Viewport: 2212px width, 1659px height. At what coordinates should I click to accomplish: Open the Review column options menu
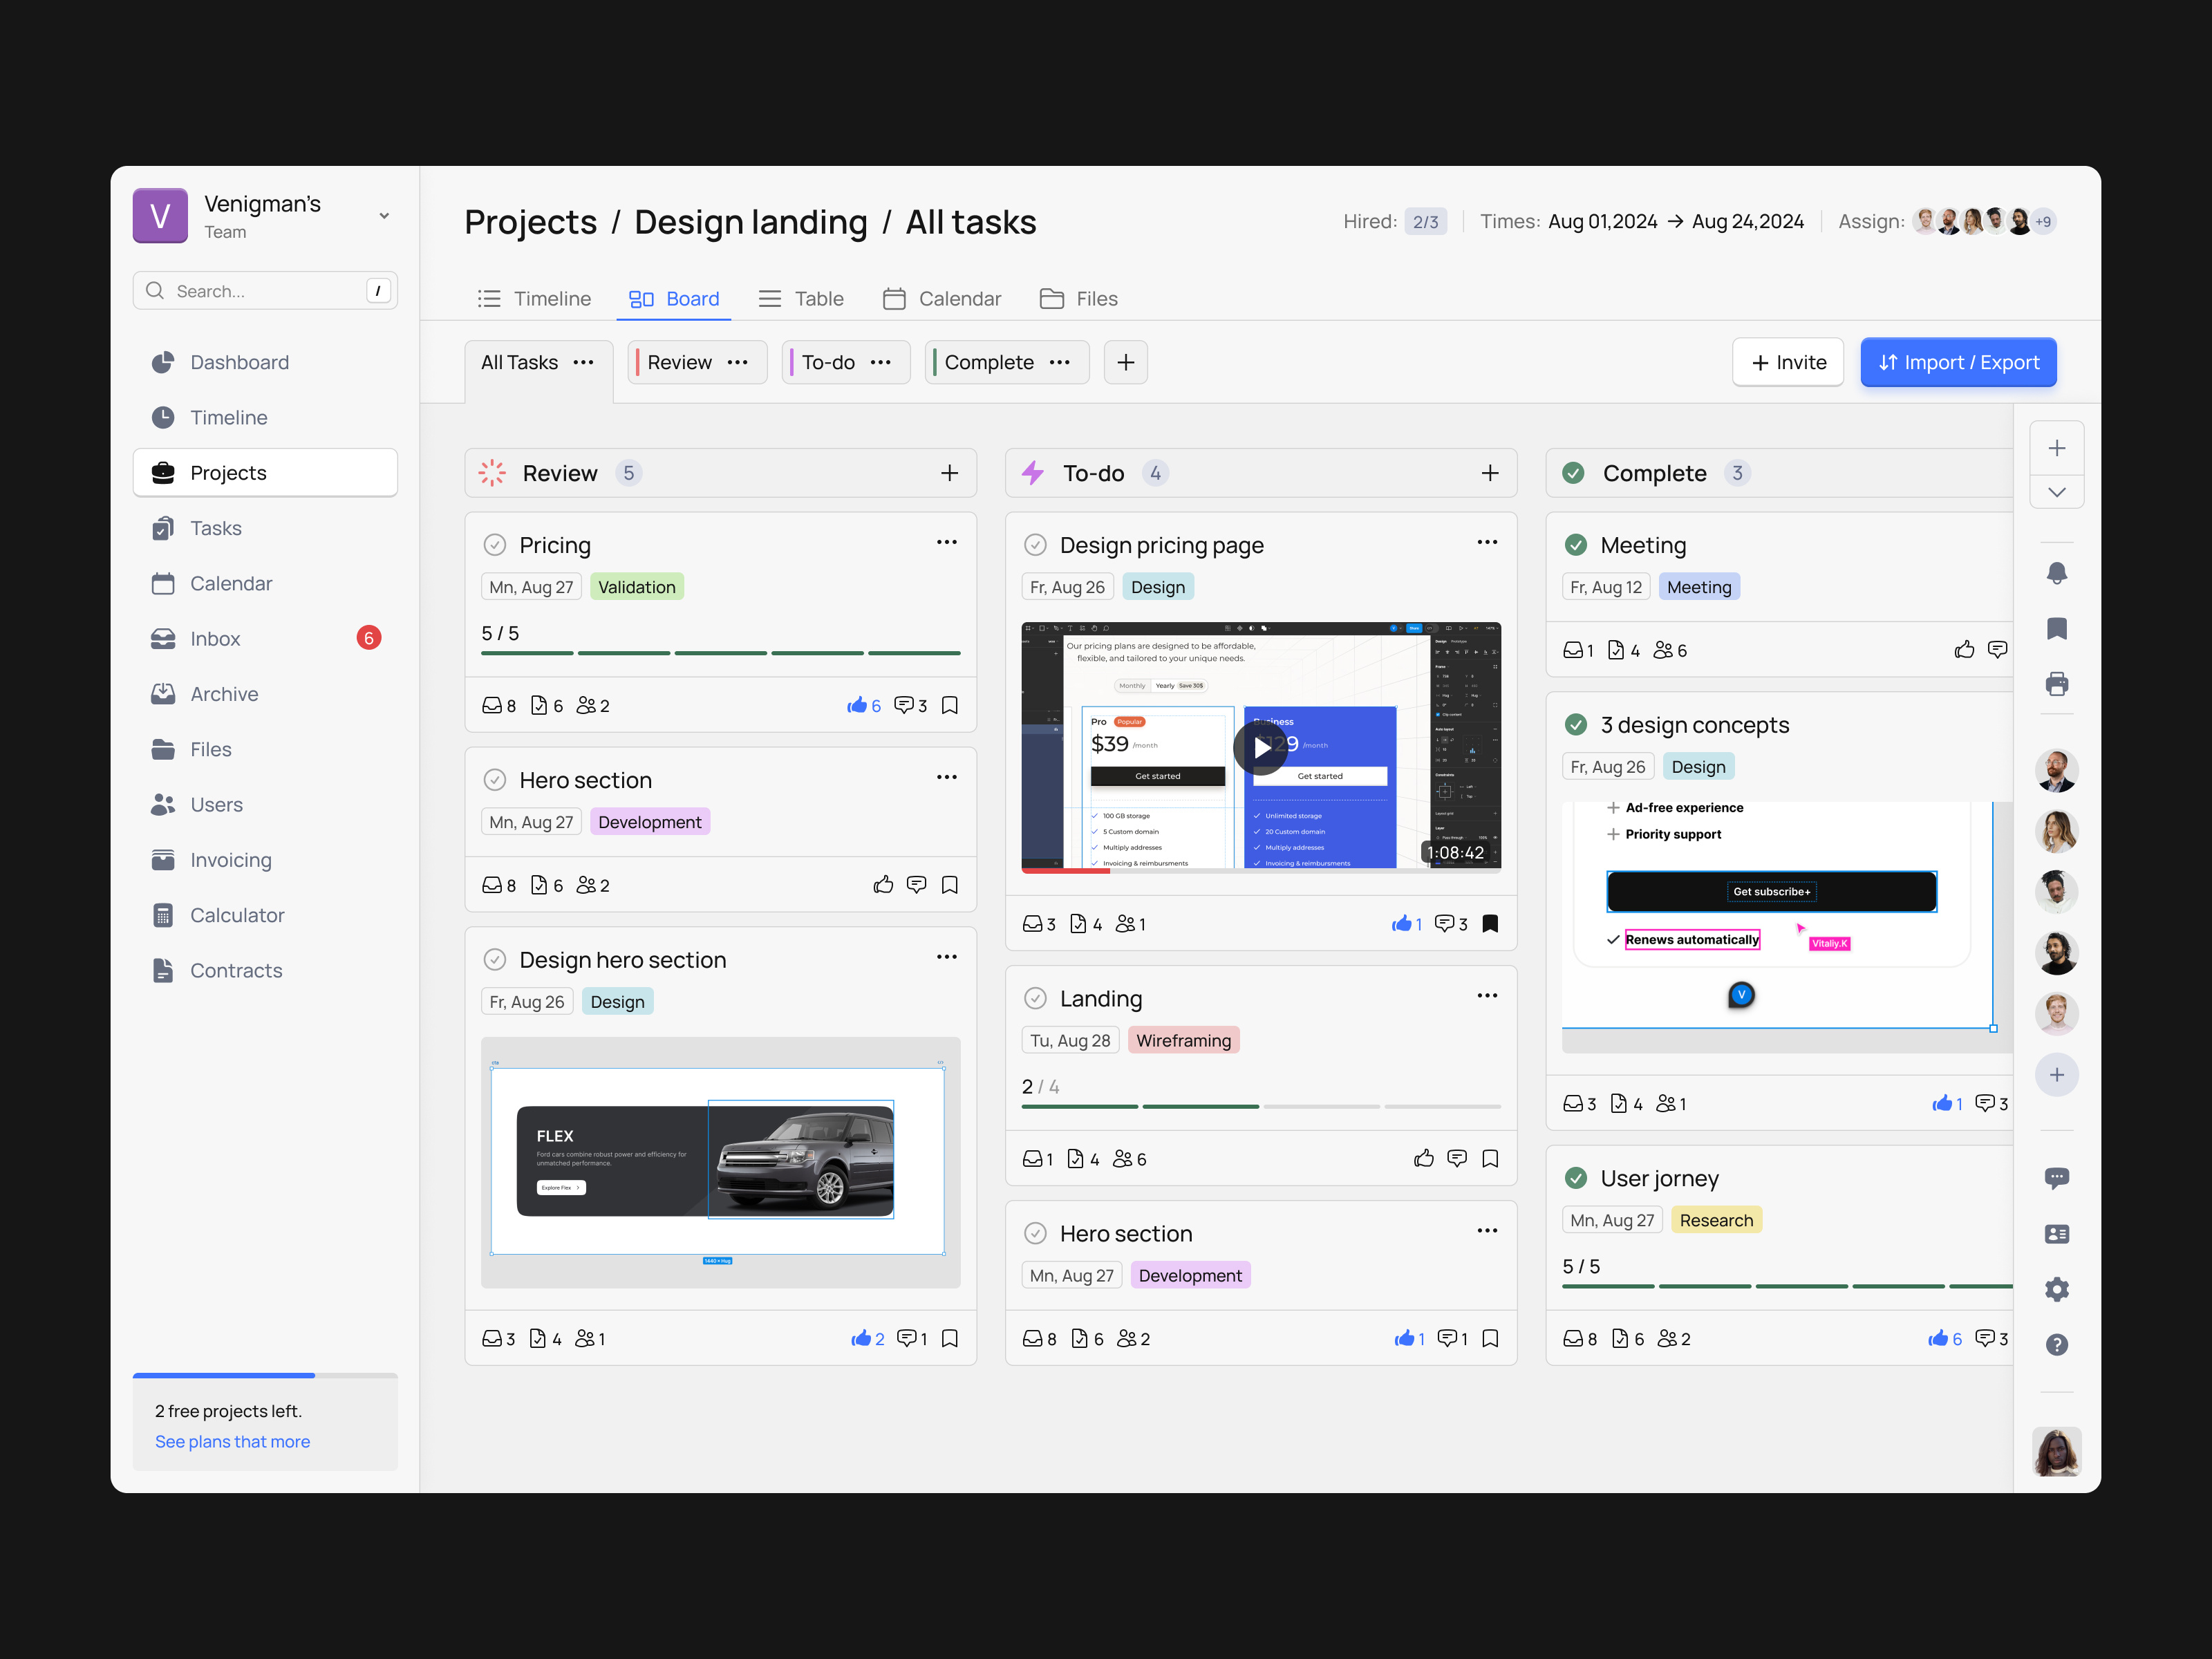click(737, 362)
